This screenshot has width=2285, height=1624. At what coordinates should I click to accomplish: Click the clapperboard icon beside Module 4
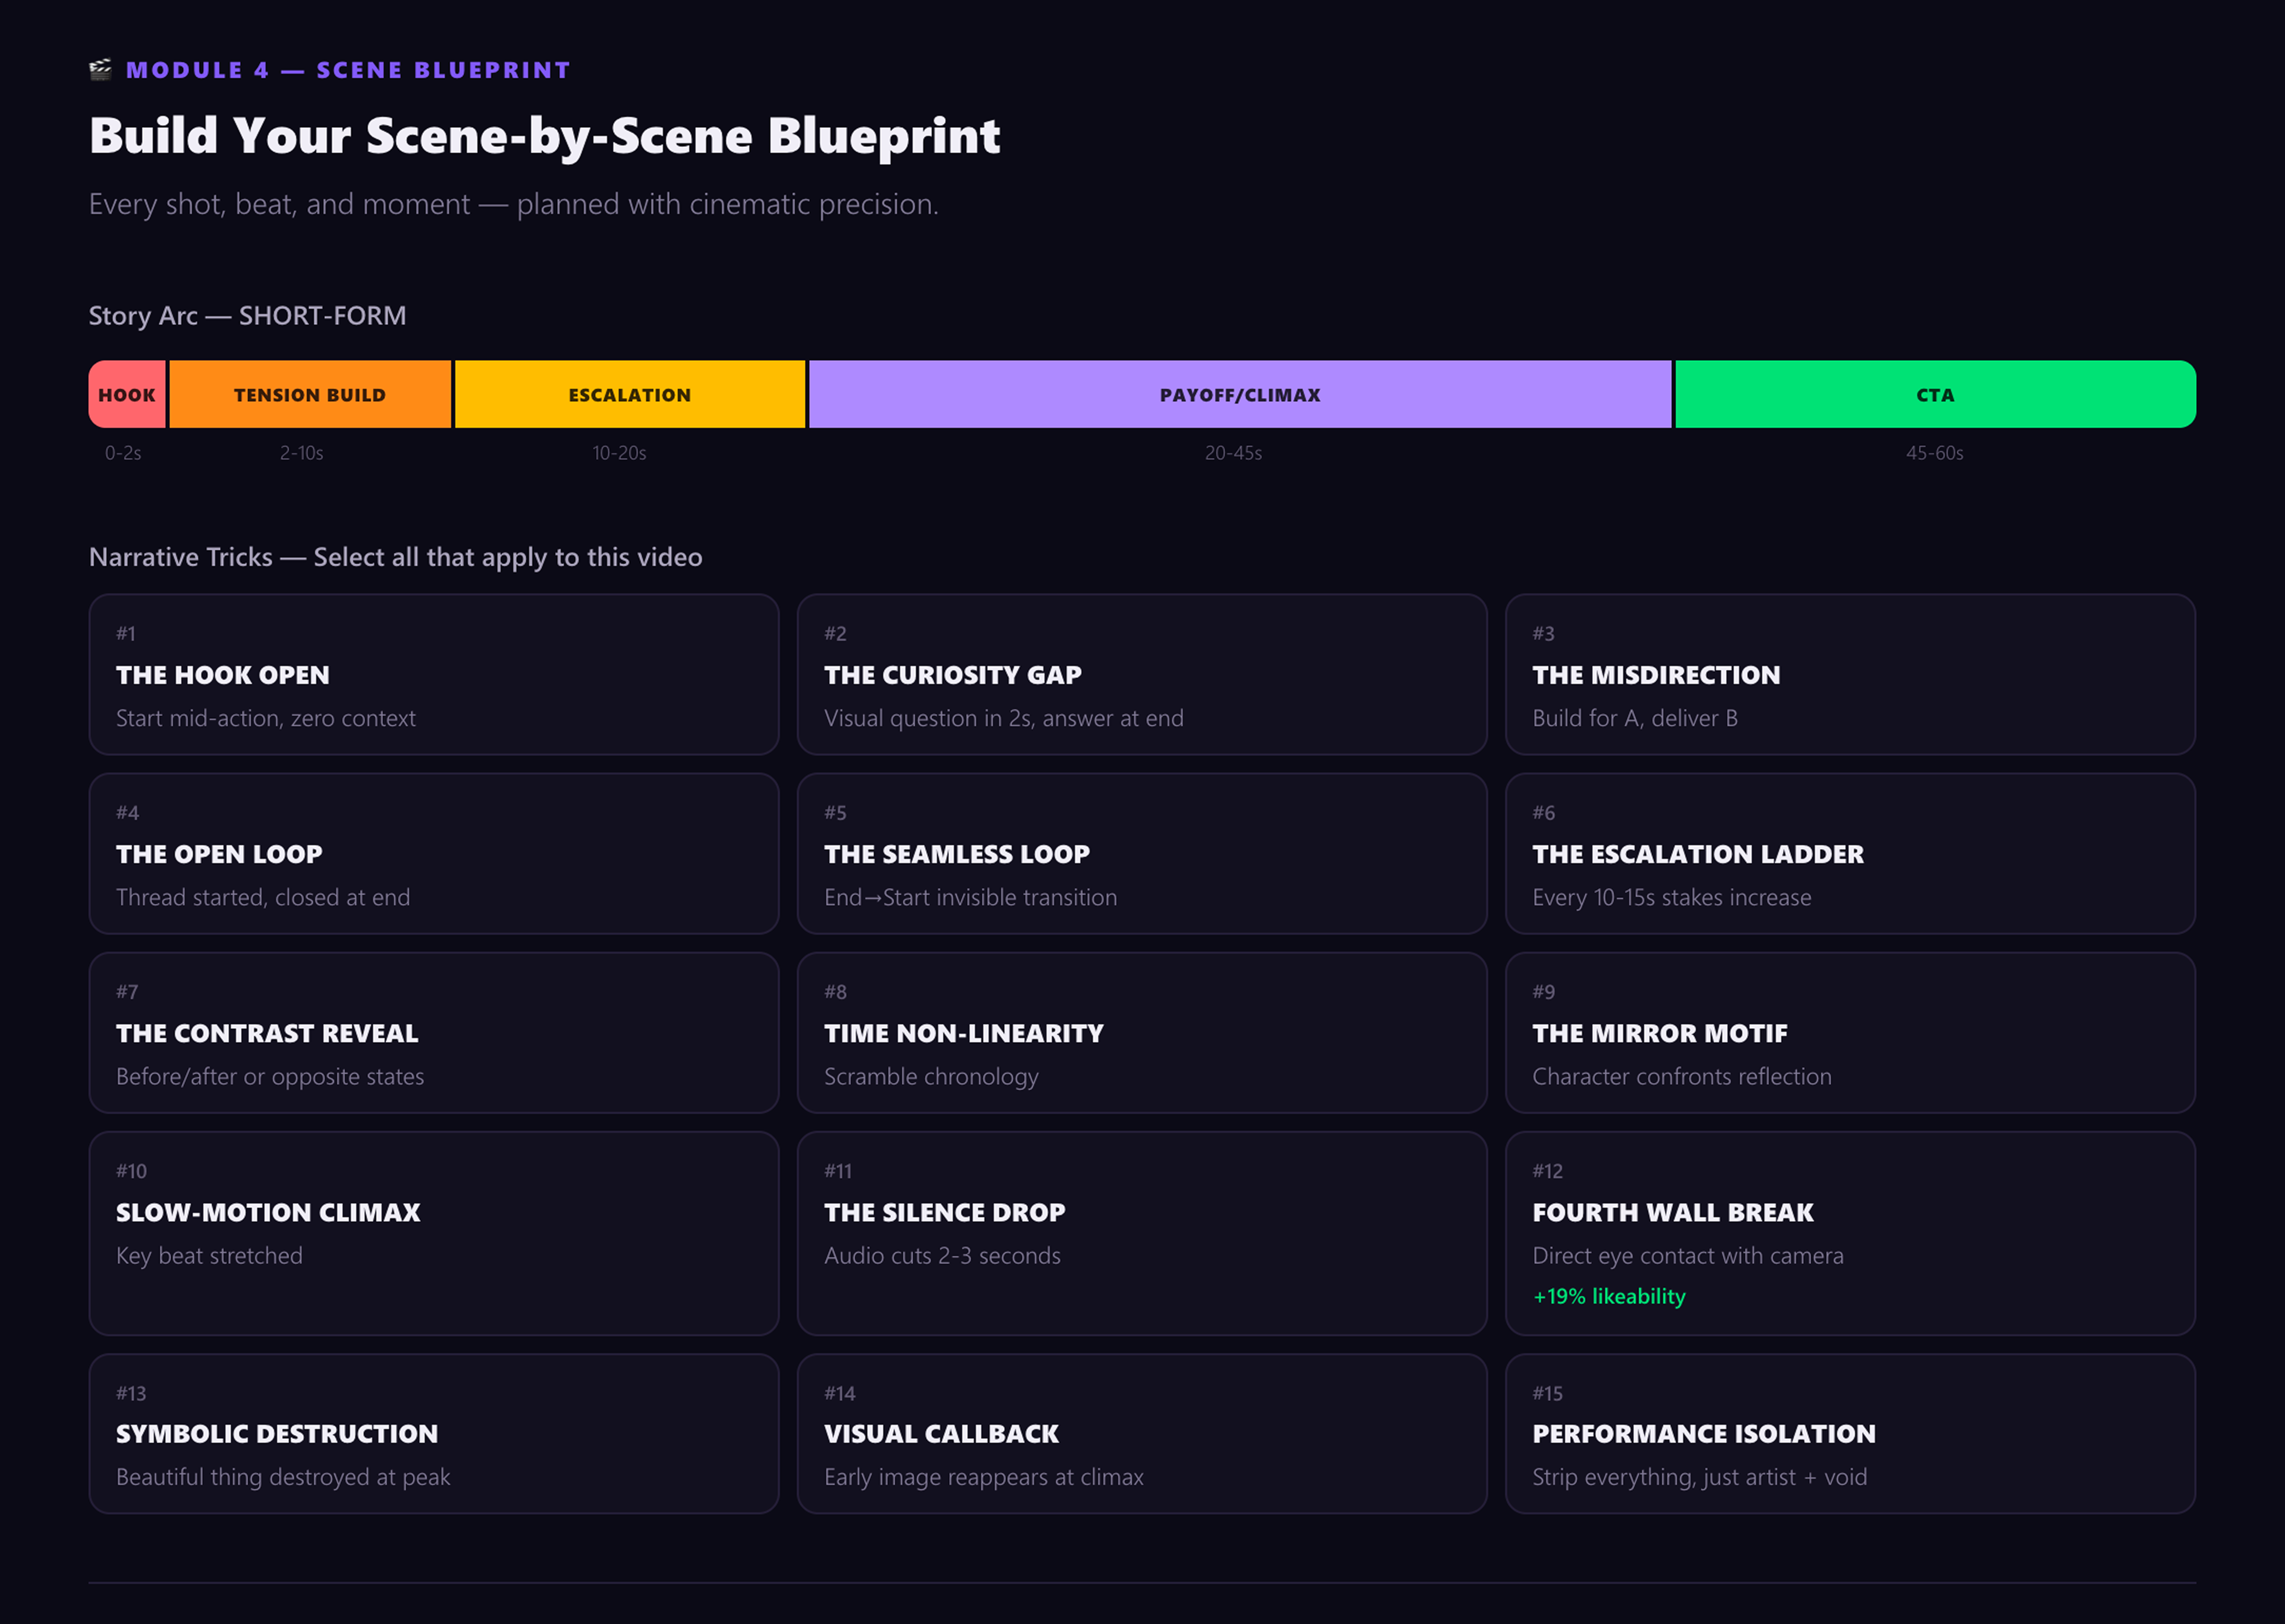pyautogui.click(x=100, y=69)
